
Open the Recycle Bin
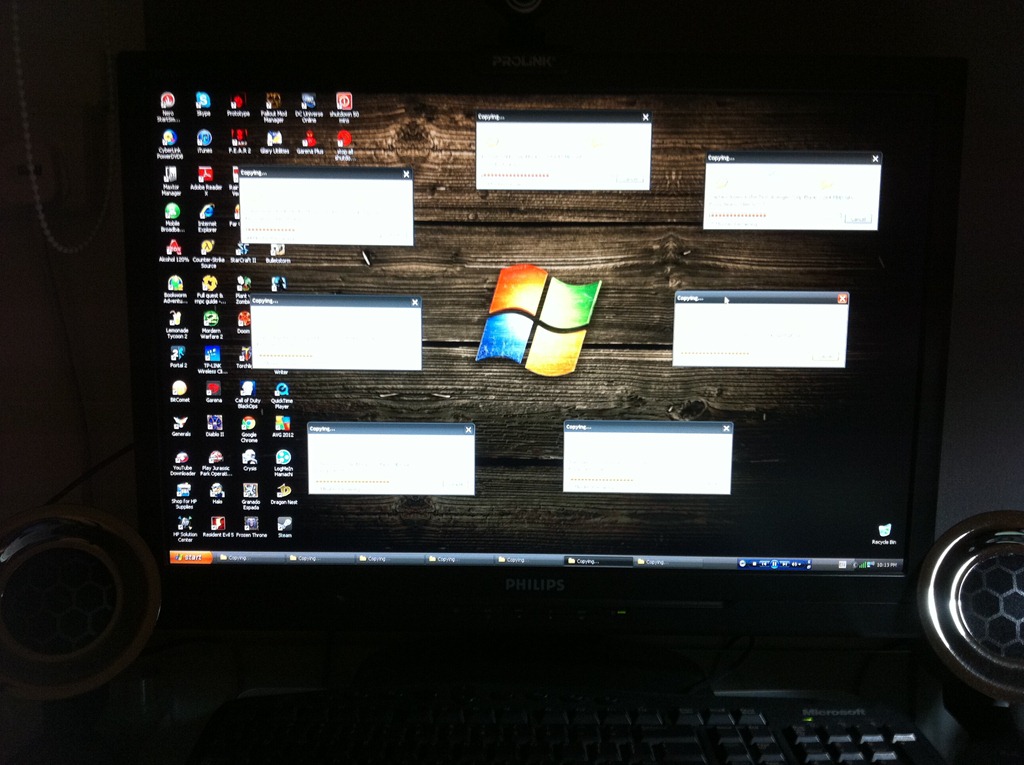click(x=884, y=534)
